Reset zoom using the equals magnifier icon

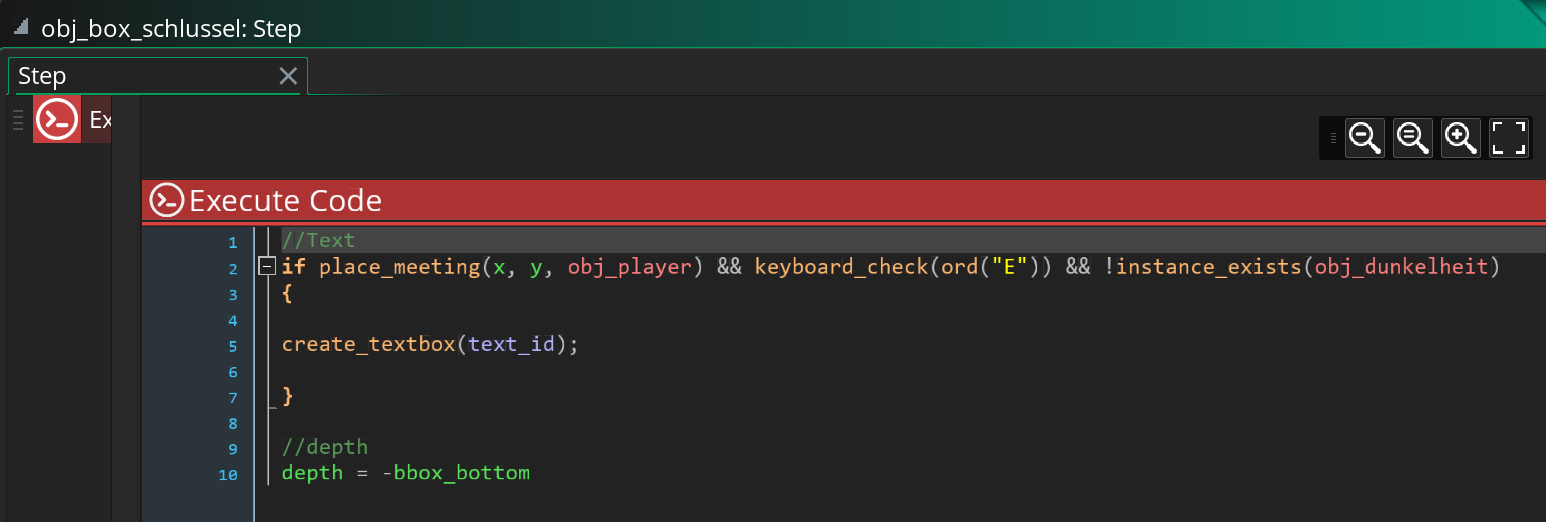pos(1413,138)
